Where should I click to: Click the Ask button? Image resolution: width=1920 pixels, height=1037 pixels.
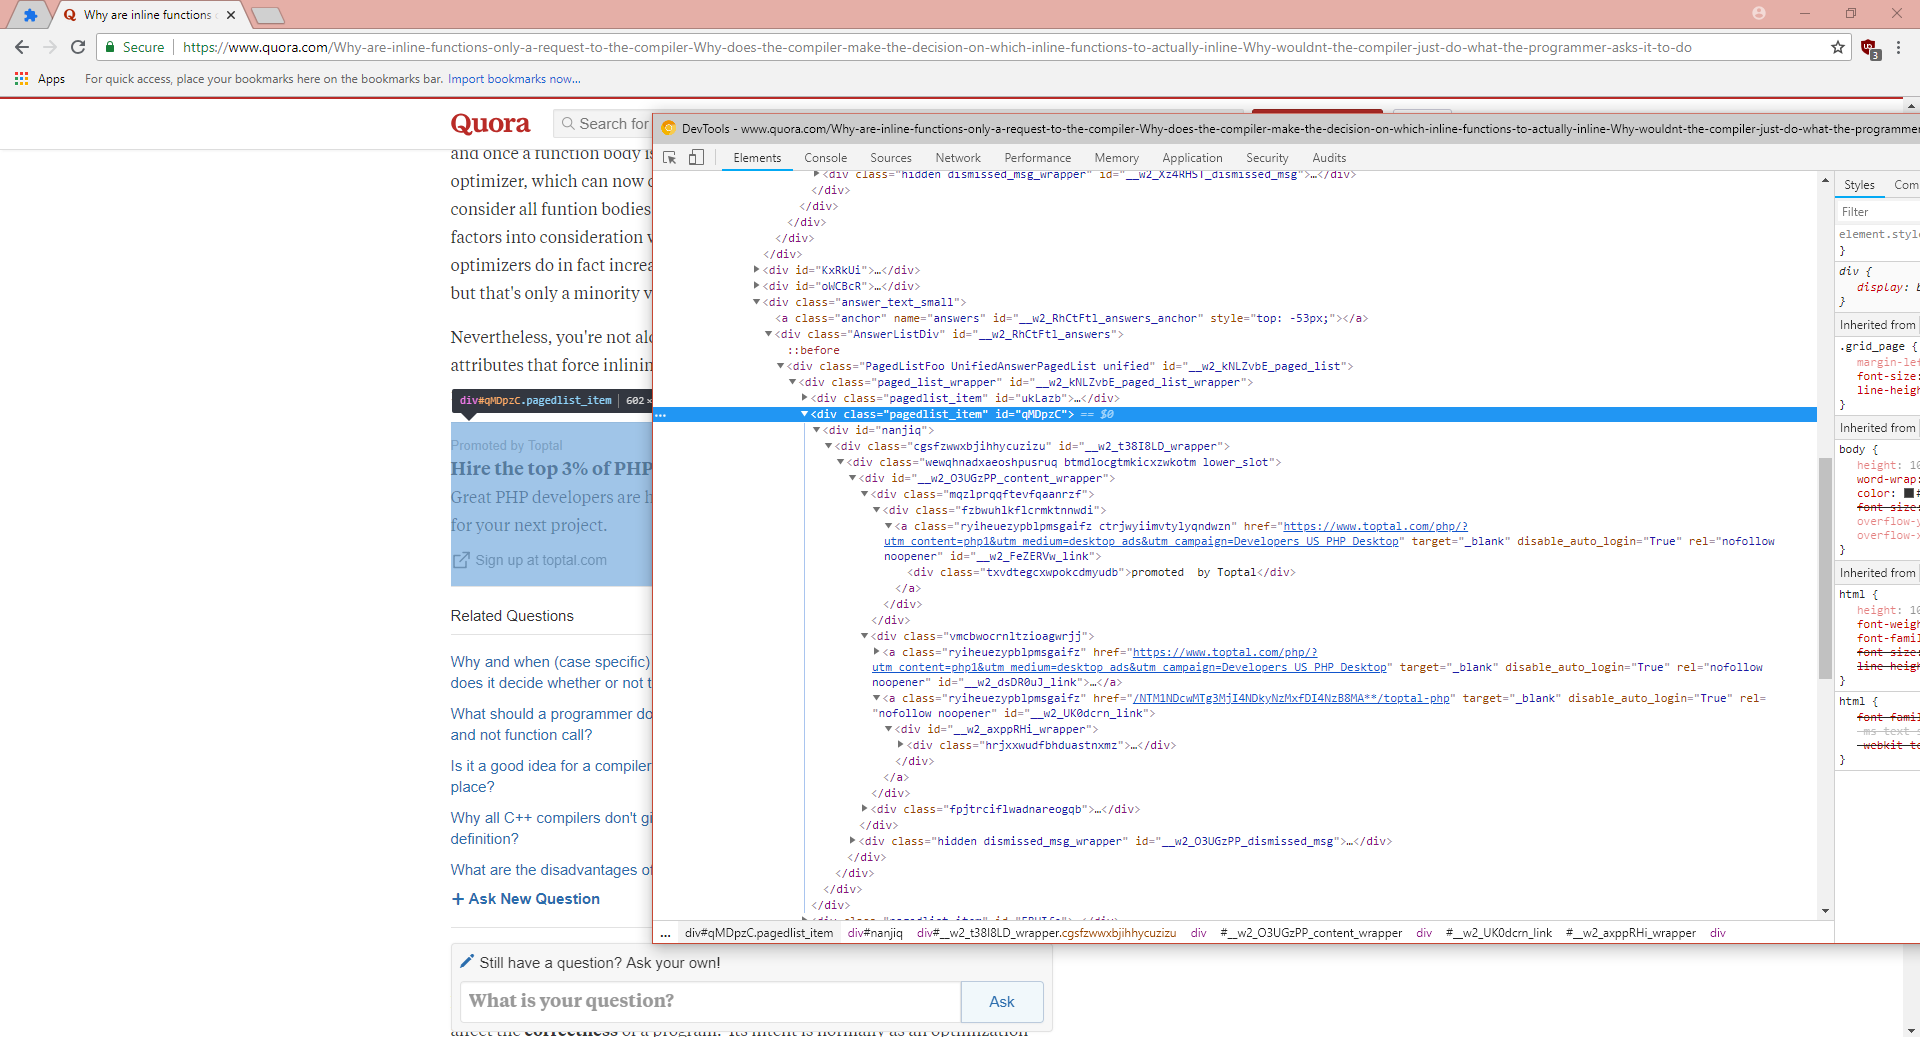[1001, 1001]
